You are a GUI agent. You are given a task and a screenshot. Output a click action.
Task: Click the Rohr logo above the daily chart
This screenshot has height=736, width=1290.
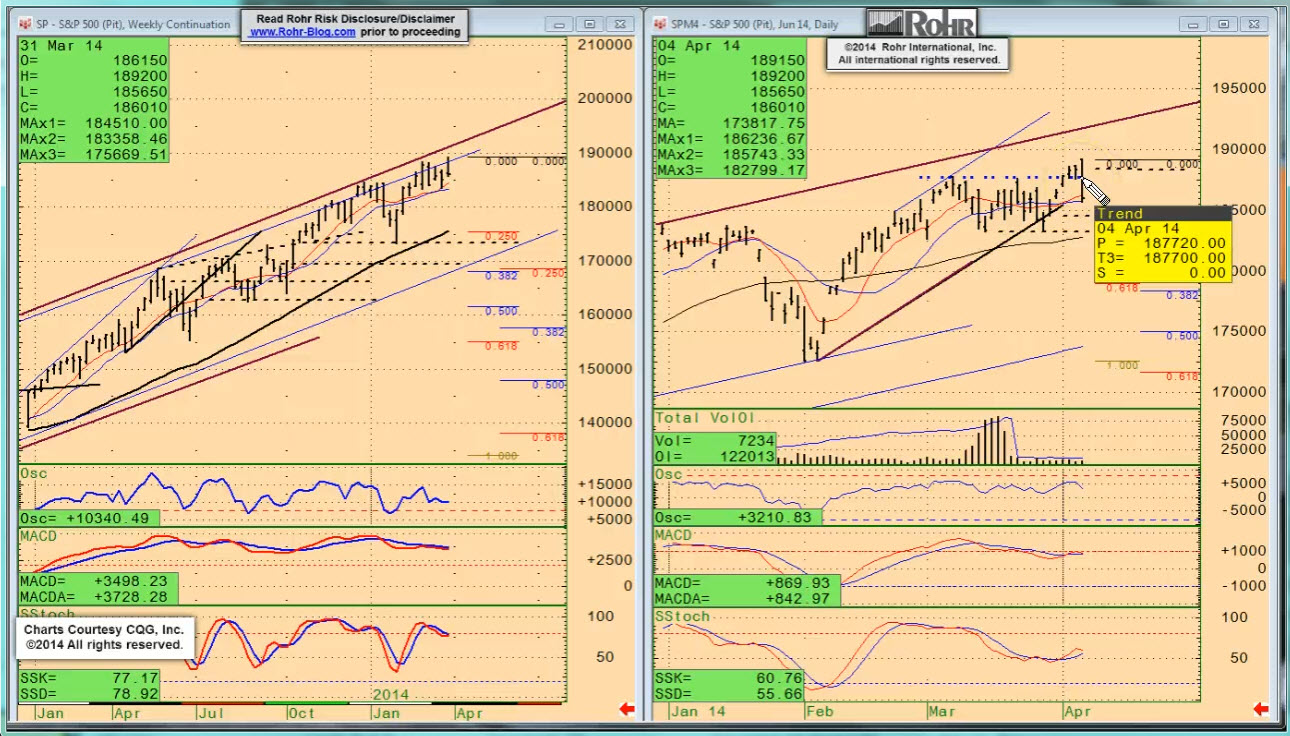pos(921,22)
